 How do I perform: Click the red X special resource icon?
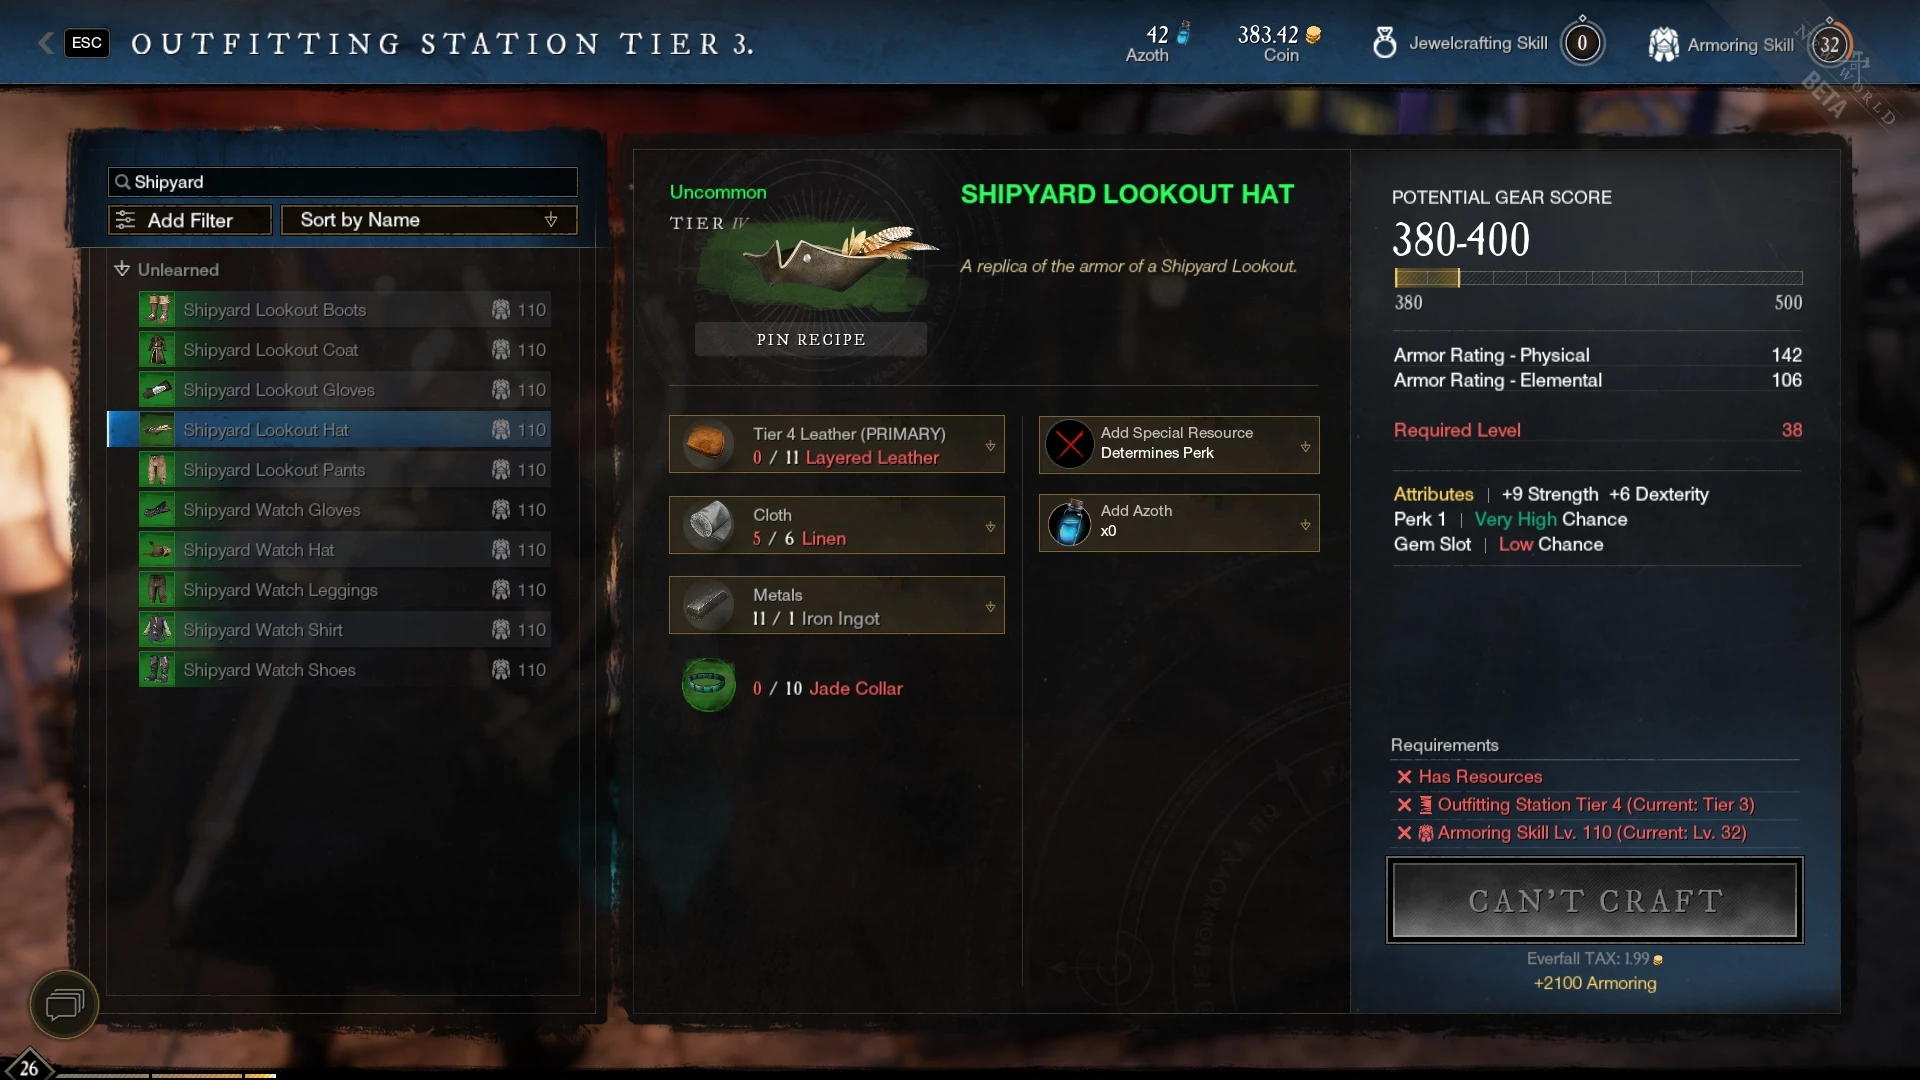(1069, 443)
